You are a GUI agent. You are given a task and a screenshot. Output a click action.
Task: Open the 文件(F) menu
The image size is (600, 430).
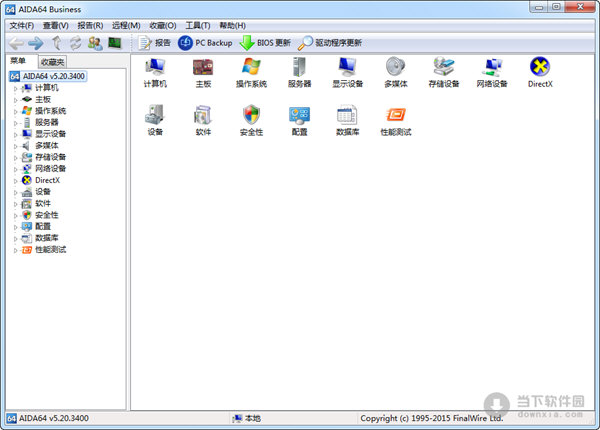coord(22,26)
